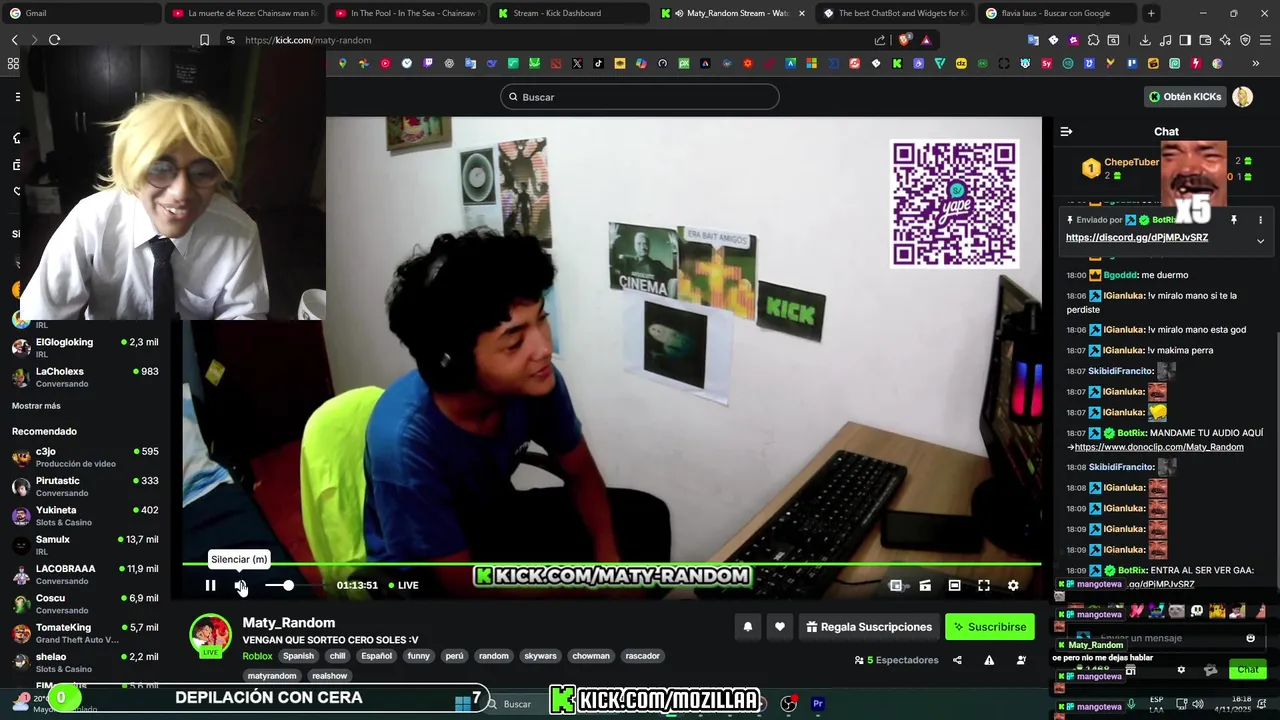Open Roblox category link
Viewport: 1280px width, 720px height.
click(x=257, y=656)
